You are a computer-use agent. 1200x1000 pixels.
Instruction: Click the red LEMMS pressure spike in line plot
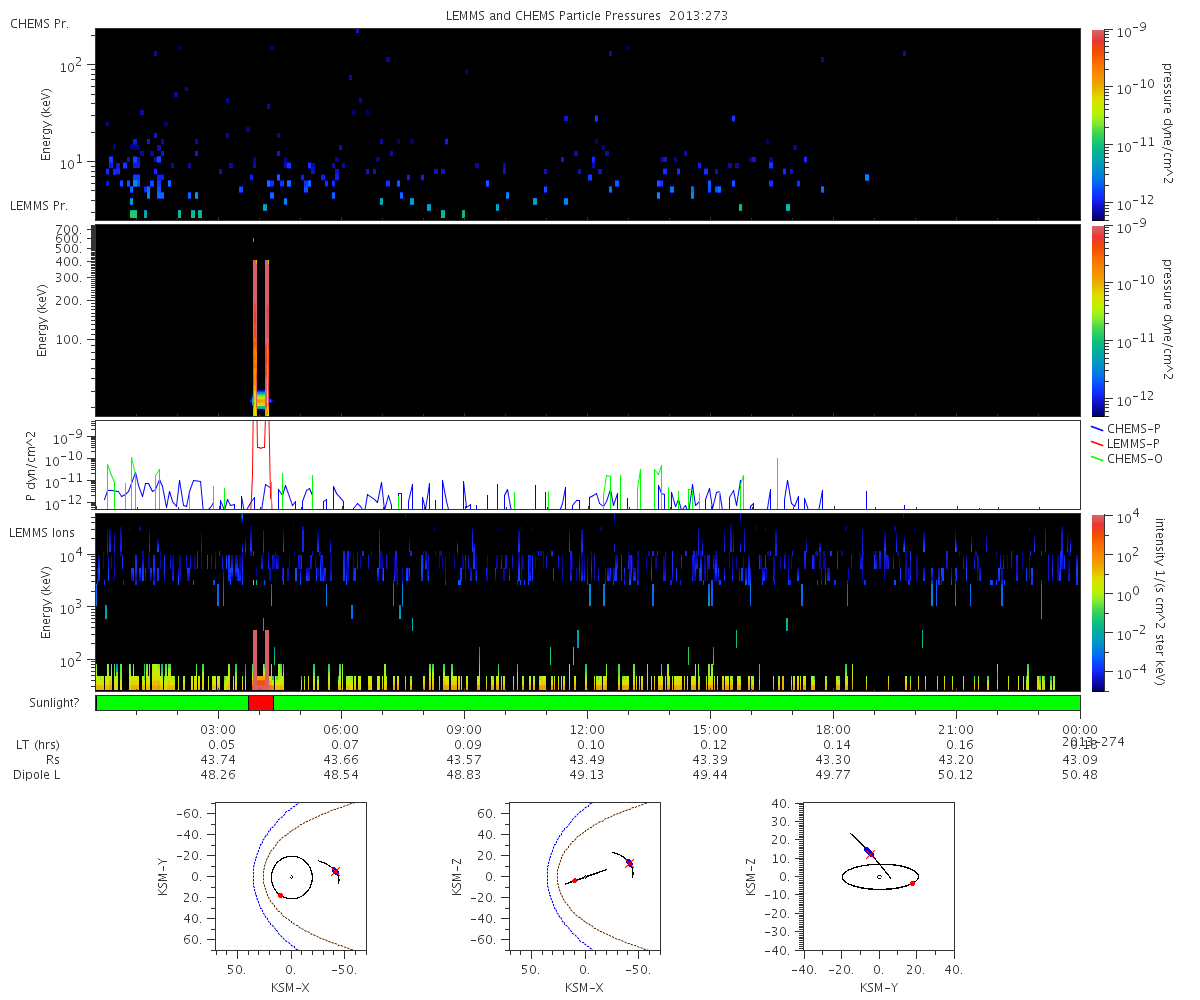click(261, 445)
